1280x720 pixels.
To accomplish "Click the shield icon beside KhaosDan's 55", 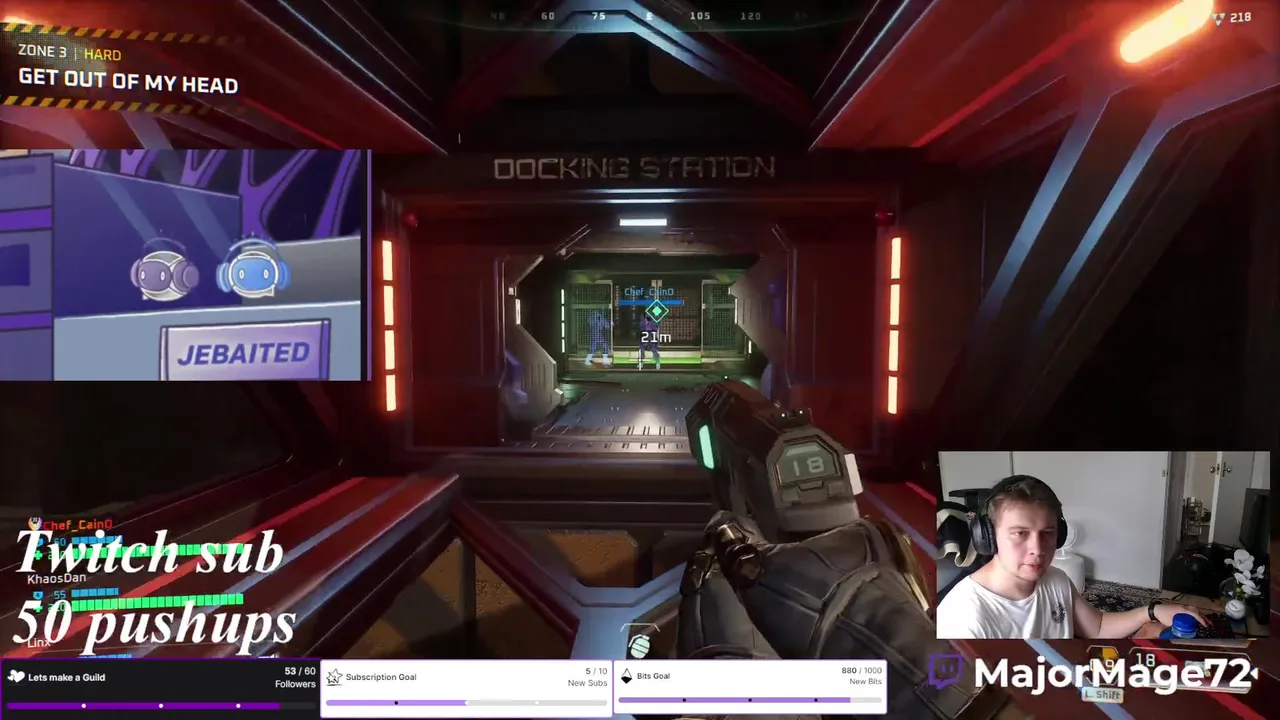I will 38,594.
